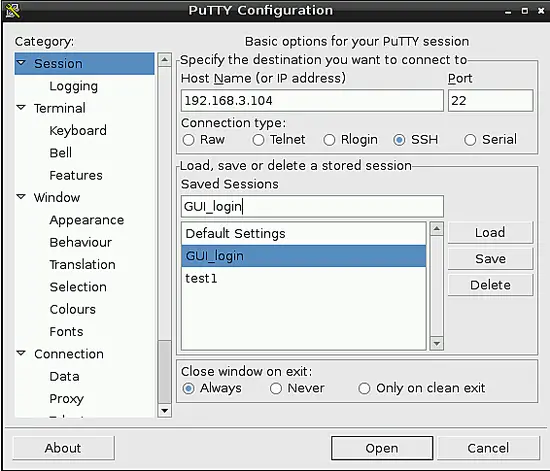The width and height of the screenshot is (550, 471).
Task: Select Serial connection type
Action: (x=470, y=140)
